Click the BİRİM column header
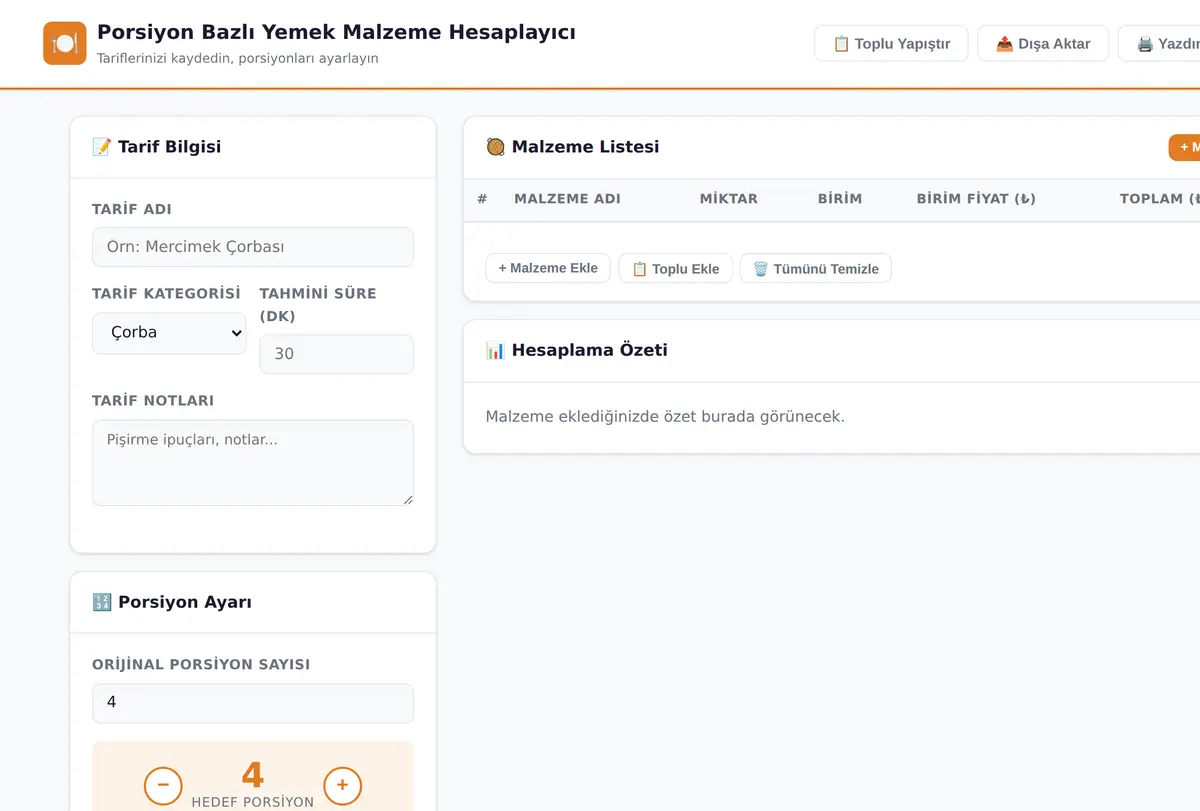The height and width of the screenshot is (811, 1200). pyautogui.click(x=840, y=199)
